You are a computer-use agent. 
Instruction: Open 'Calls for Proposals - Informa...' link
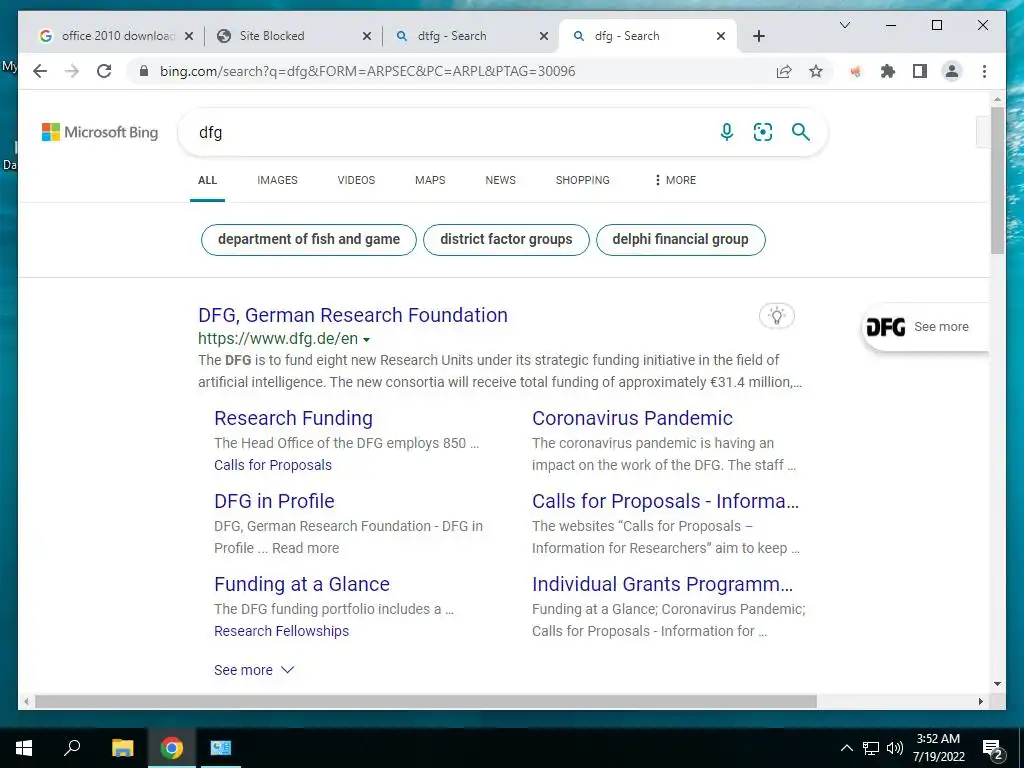point(665,501)
